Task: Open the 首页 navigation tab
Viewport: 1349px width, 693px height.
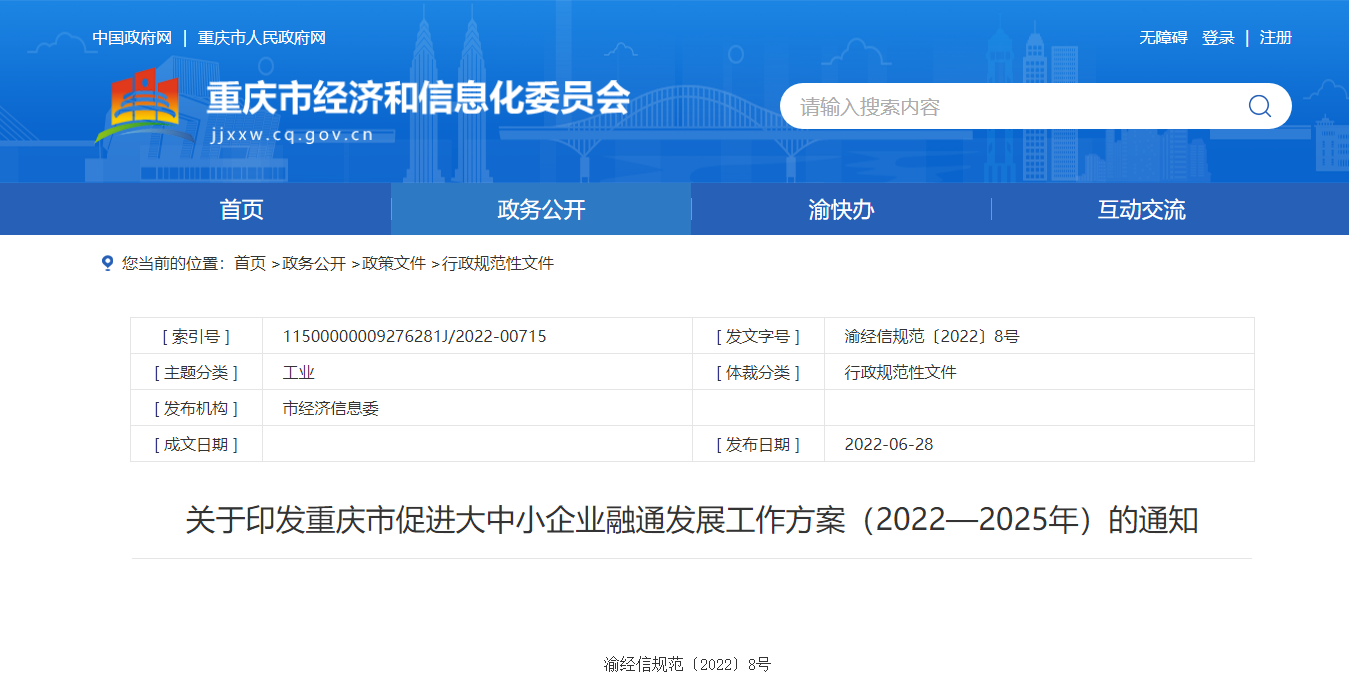Action: coord(241,210)
